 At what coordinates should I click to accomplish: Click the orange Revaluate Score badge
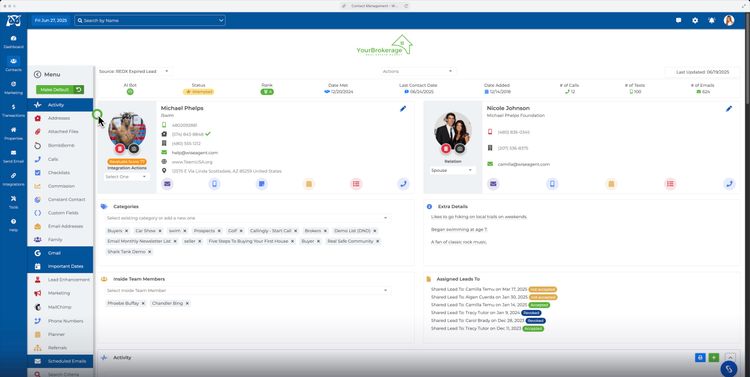127,162
